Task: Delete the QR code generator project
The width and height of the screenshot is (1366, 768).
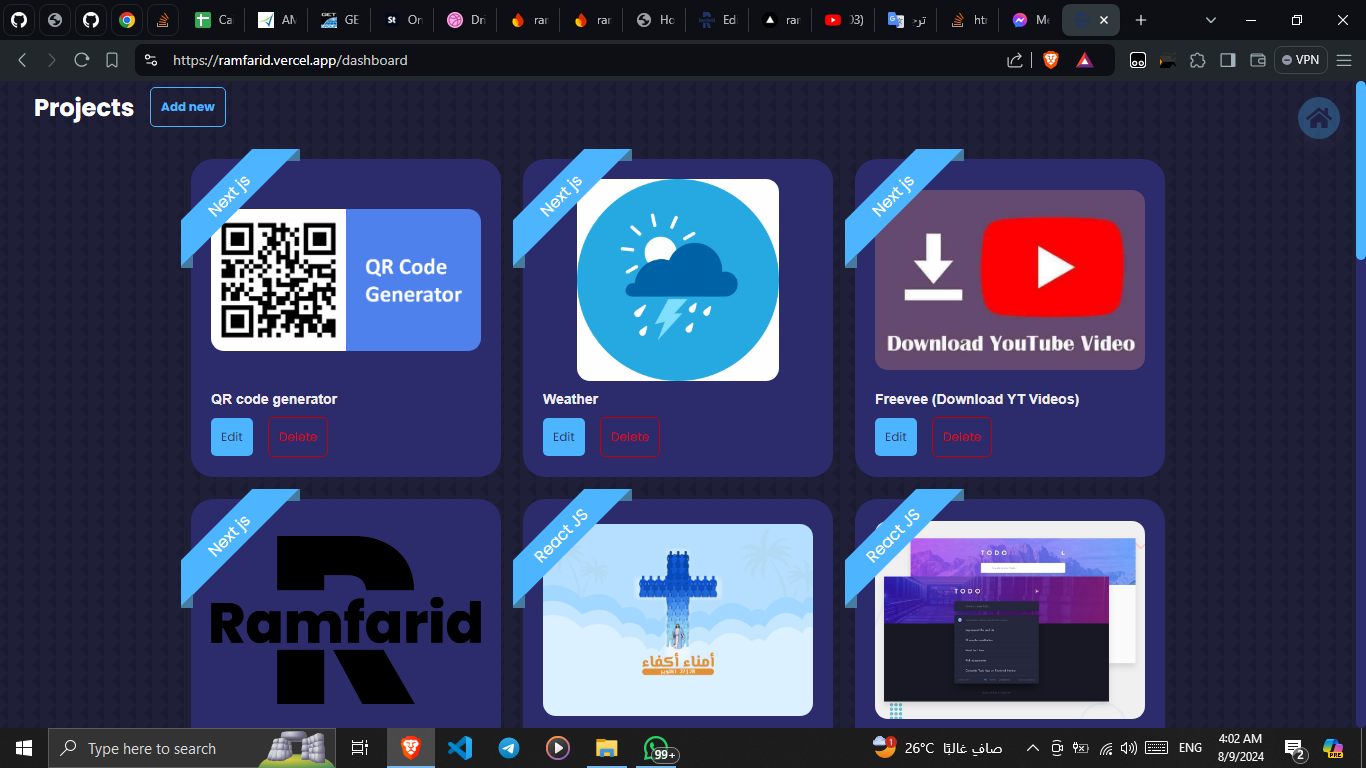Action: 298,437
